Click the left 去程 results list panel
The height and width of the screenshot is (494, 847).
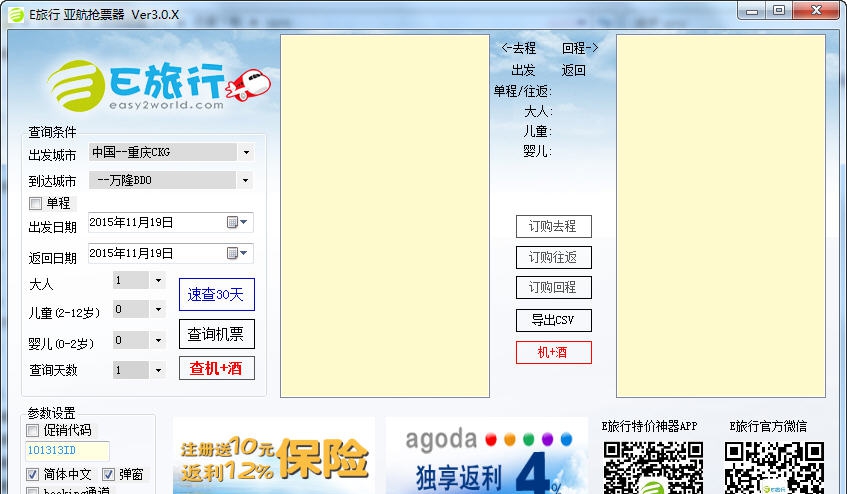[x=385, y=216]
